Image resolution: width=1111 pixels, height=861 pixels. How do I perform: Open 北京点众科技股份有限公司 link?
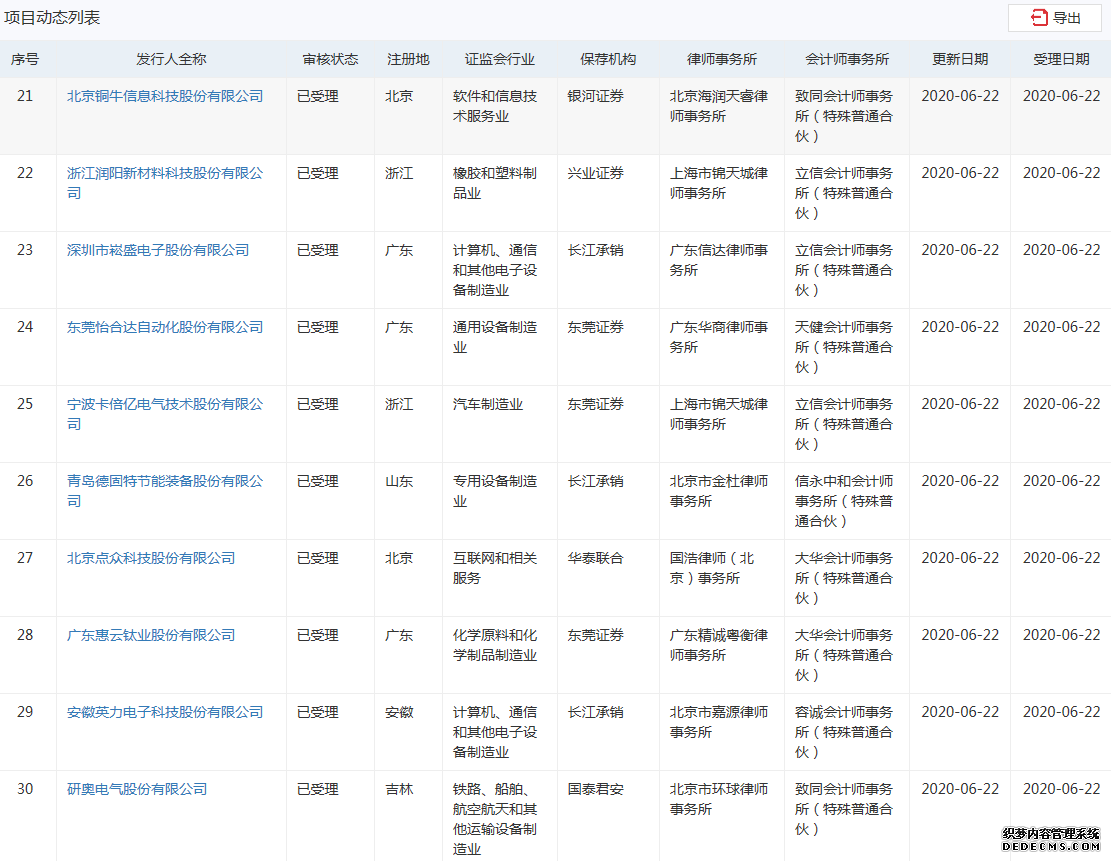coord(151,558)
